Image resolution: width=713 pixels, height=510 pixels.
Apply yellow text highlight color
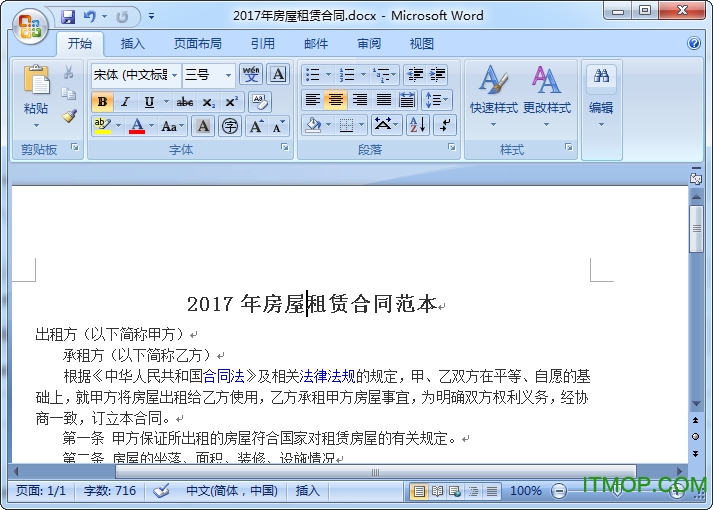coord(103,125)
